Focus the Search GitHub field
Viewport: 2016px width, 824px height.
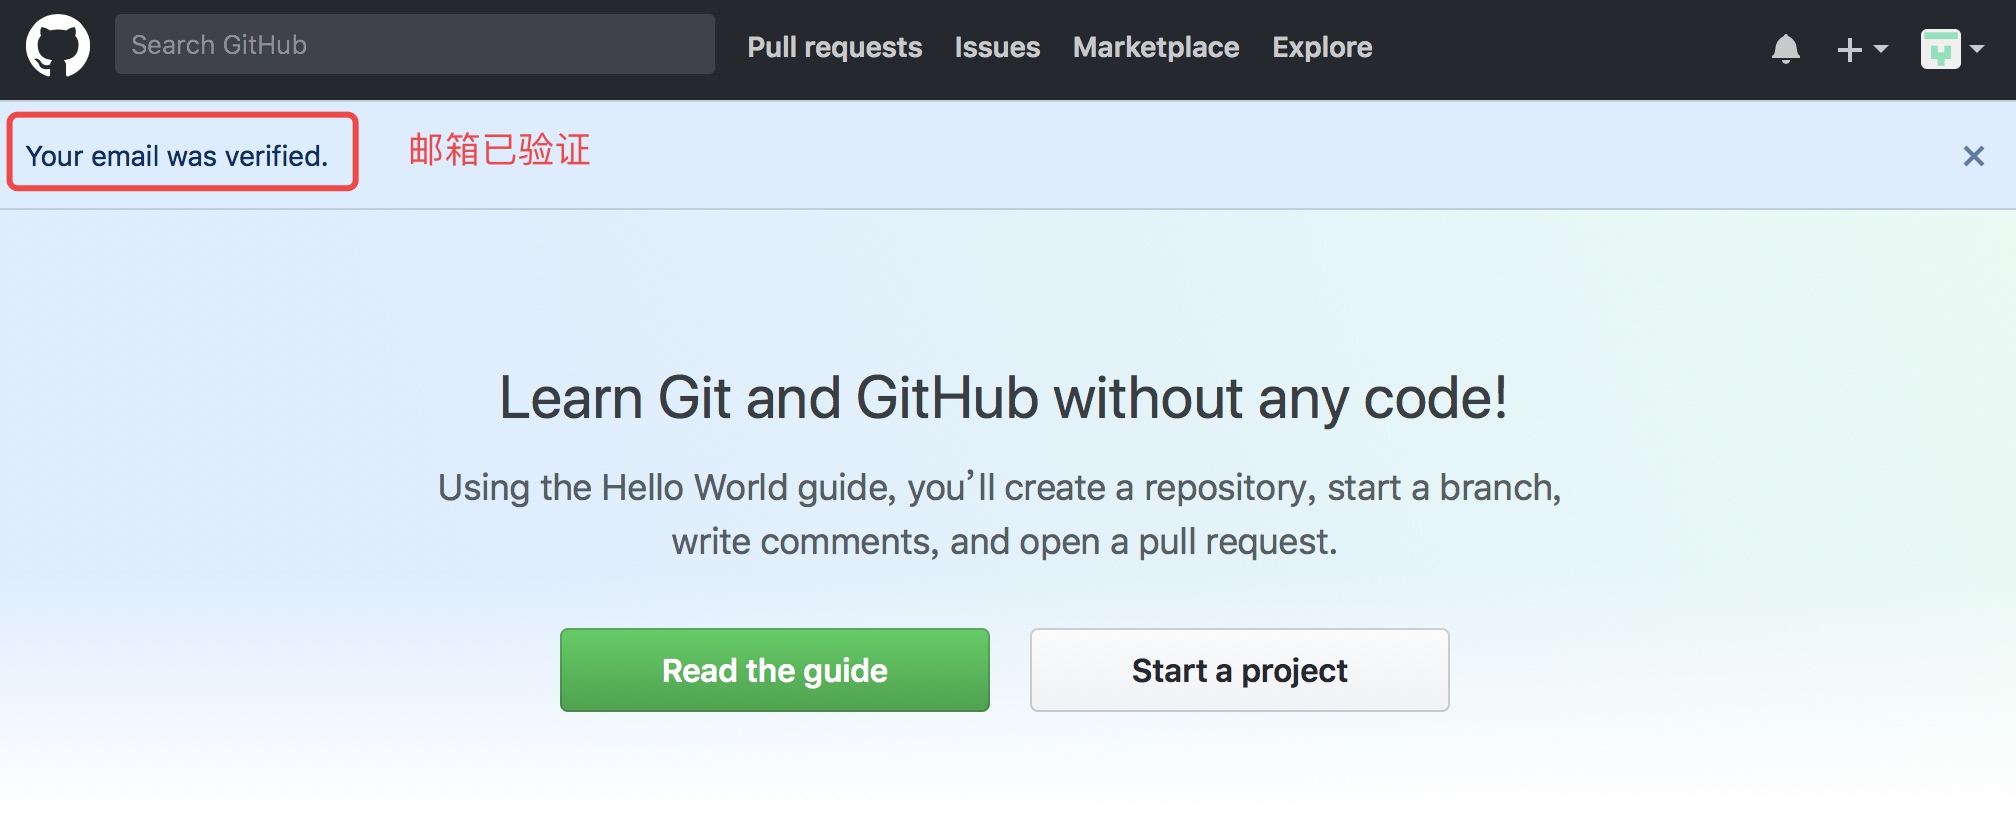(x=415, y=44)
